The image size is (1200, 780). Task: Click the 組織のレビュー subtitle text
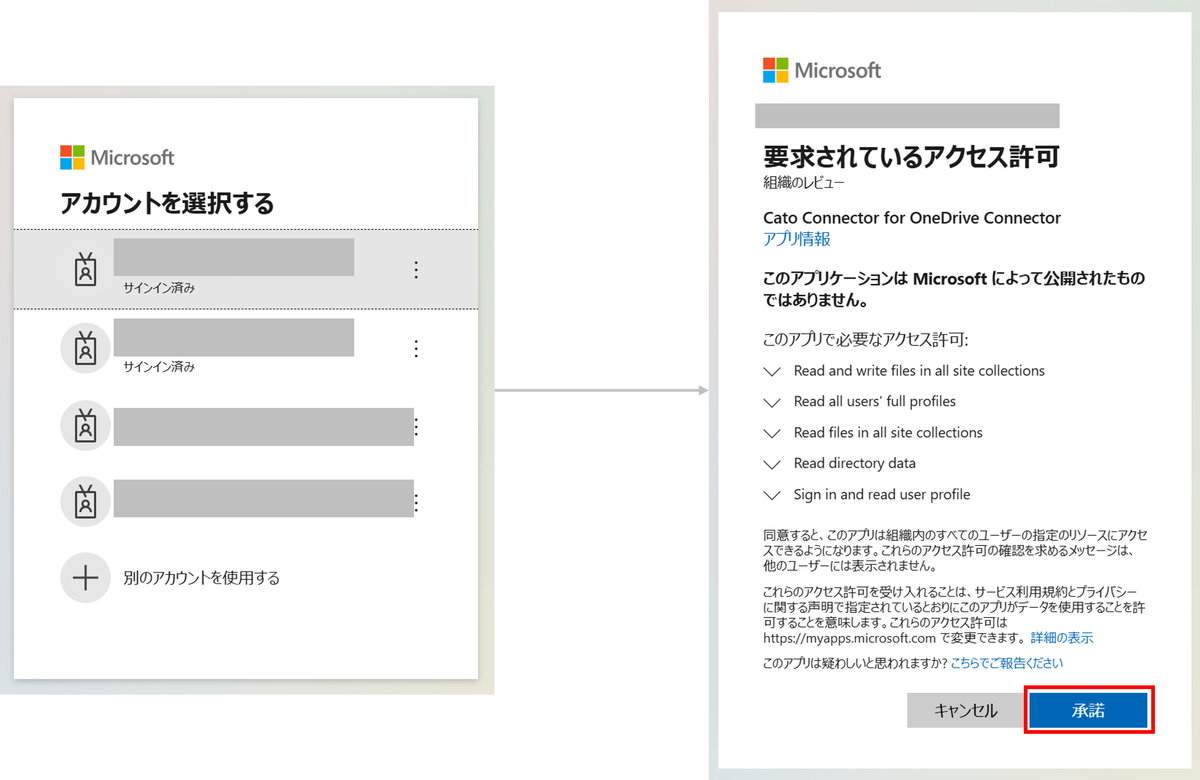point(804,183)
